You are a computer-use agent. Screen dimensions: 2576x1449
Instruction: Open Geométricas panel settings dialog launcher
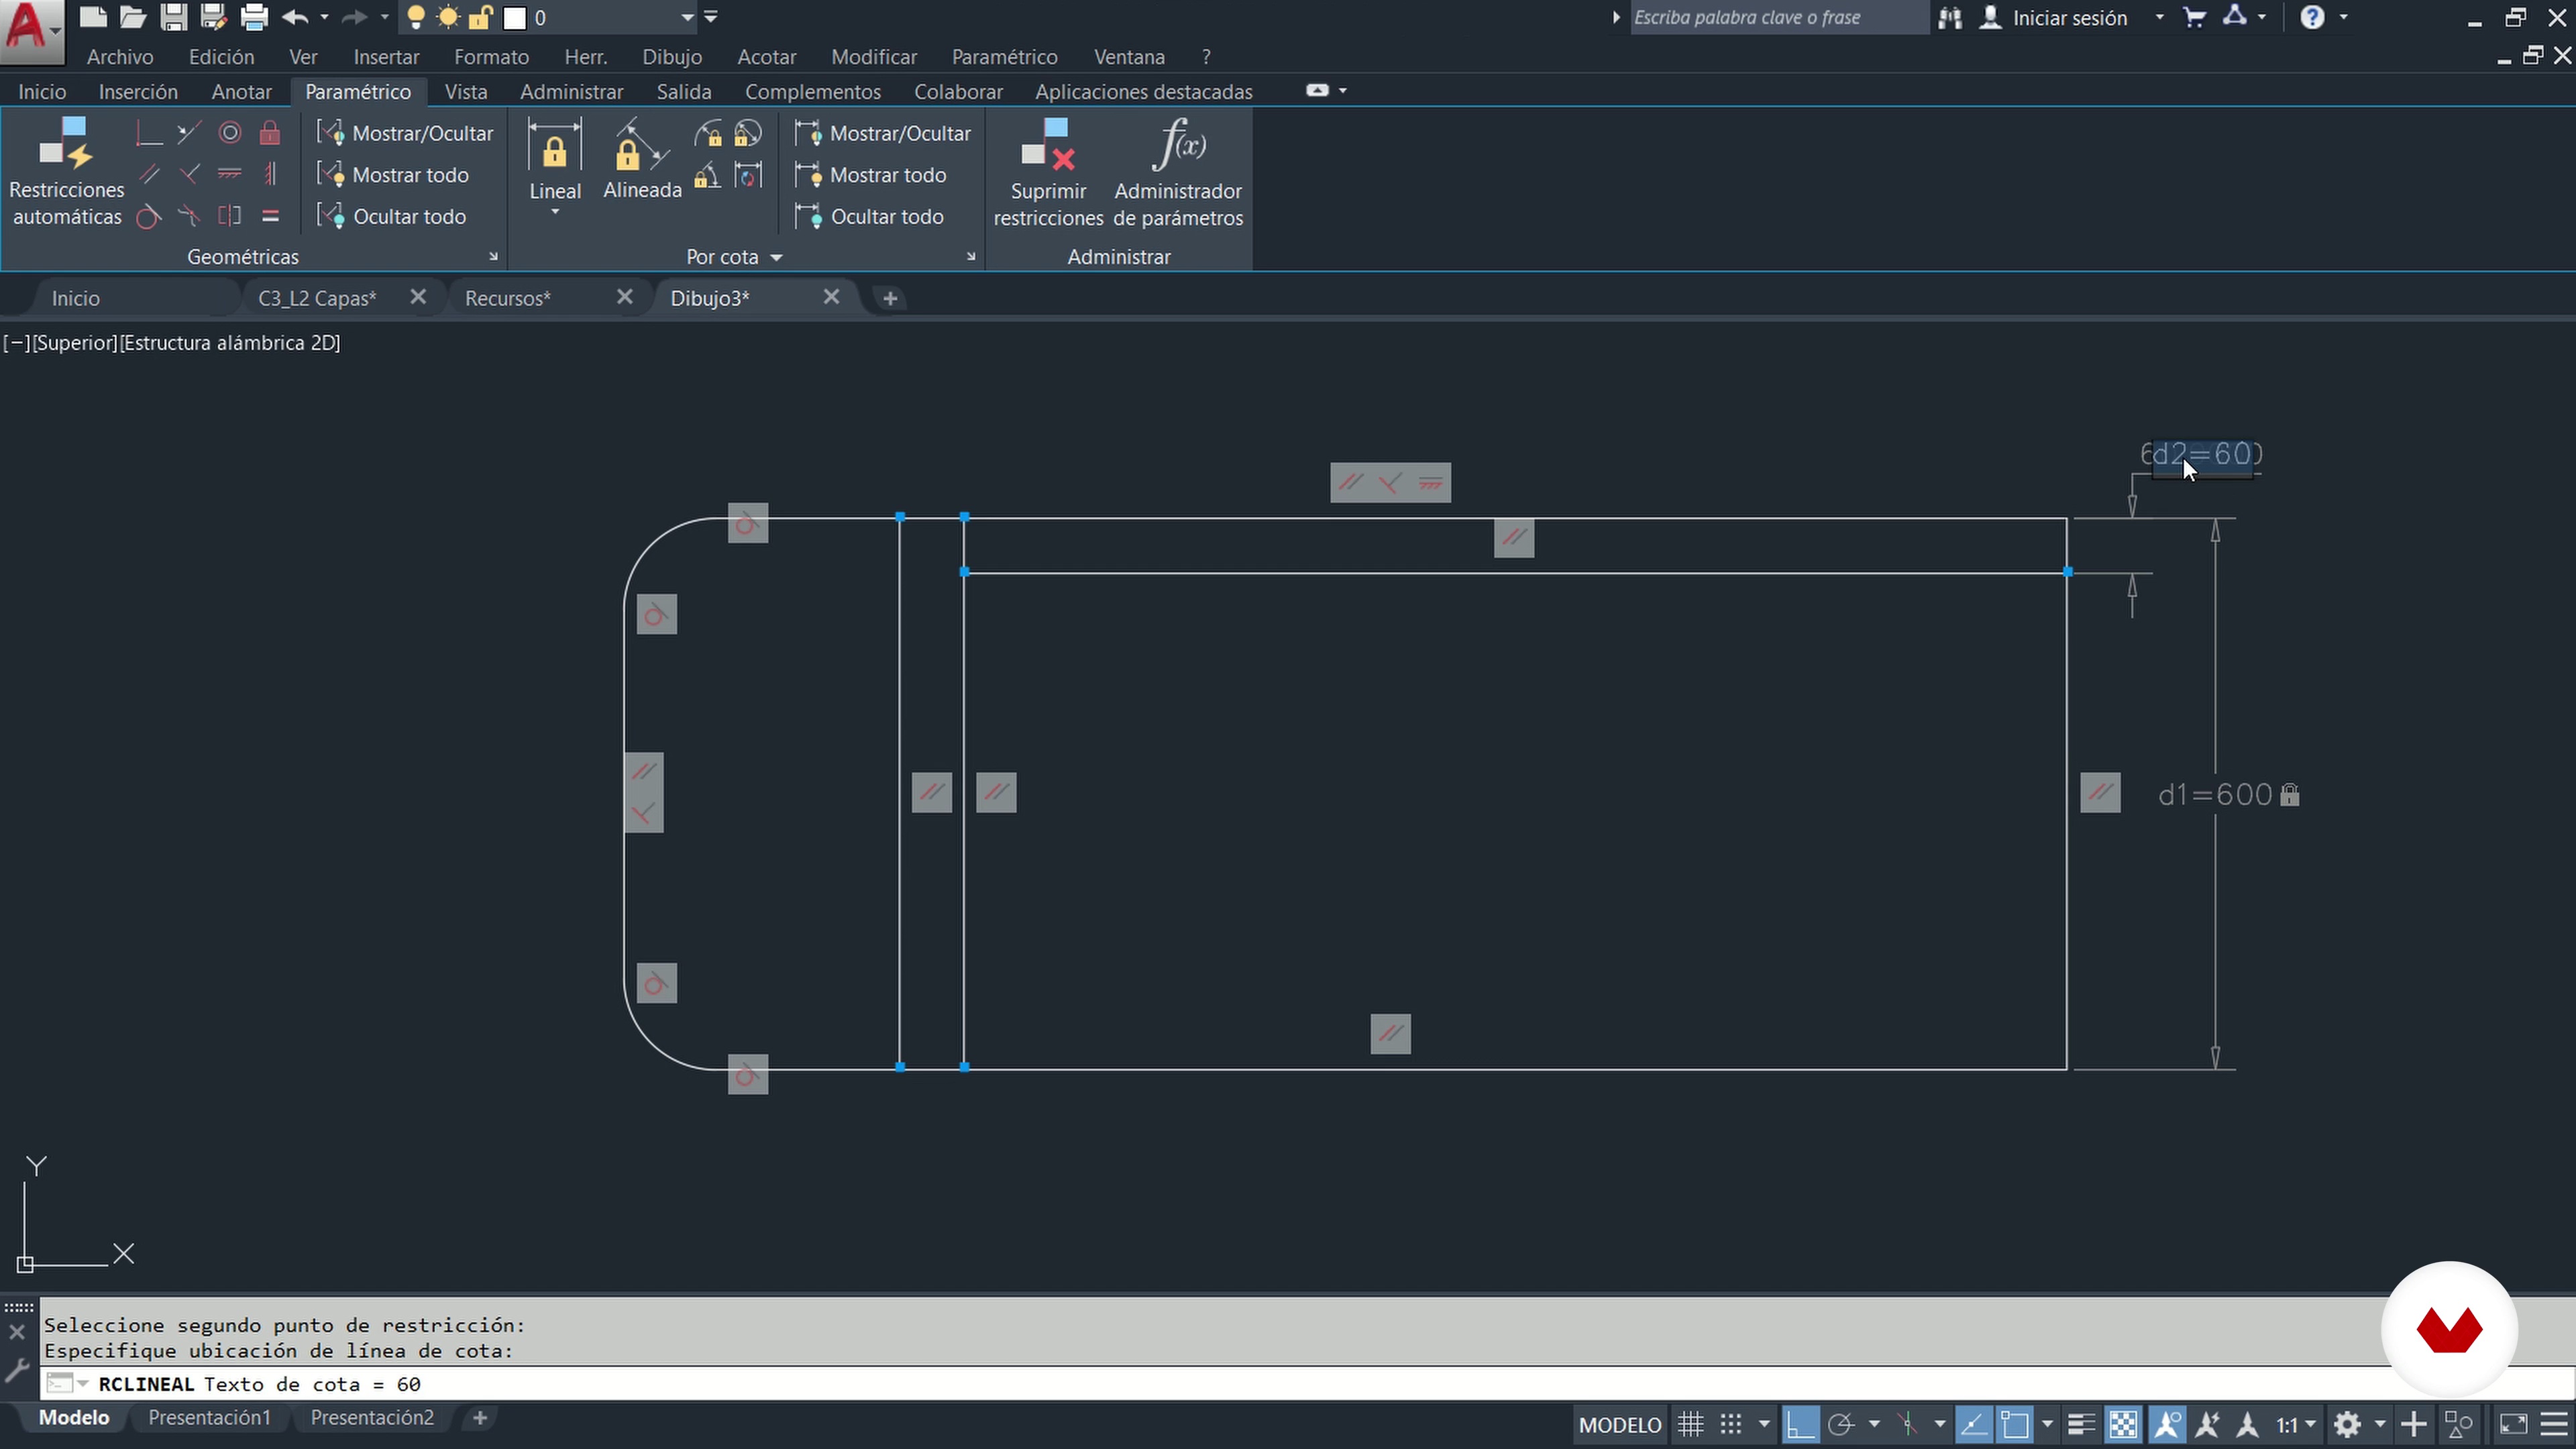tap(493, 257)
